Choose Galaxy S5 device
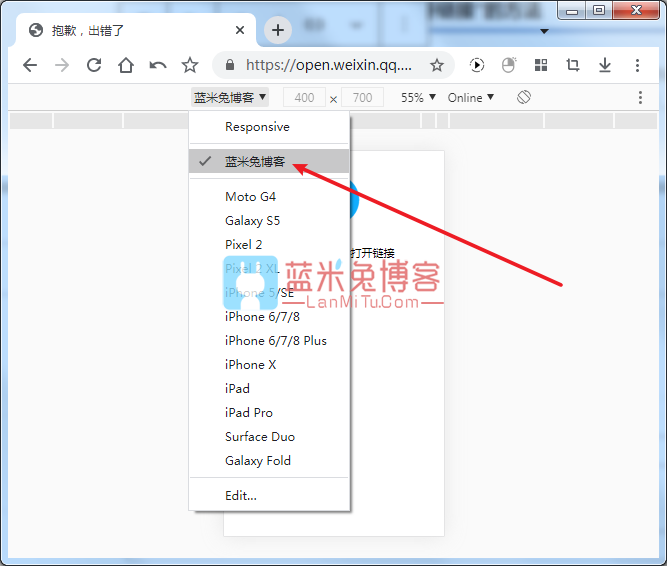Image resolution: width=667 pixels, height=566 pixels. [269, 221]
